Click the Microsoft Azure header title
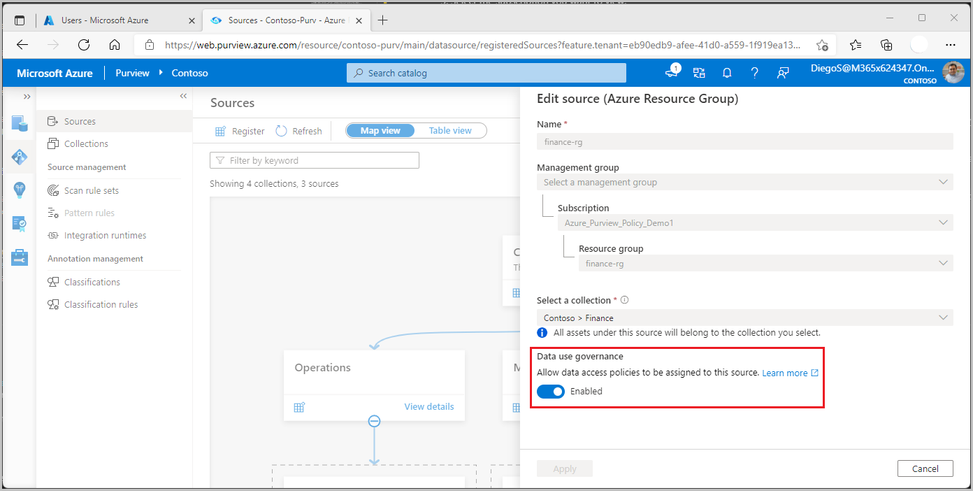Image resolution: width=973 pixels, height=491 pixels. [55, 73]
